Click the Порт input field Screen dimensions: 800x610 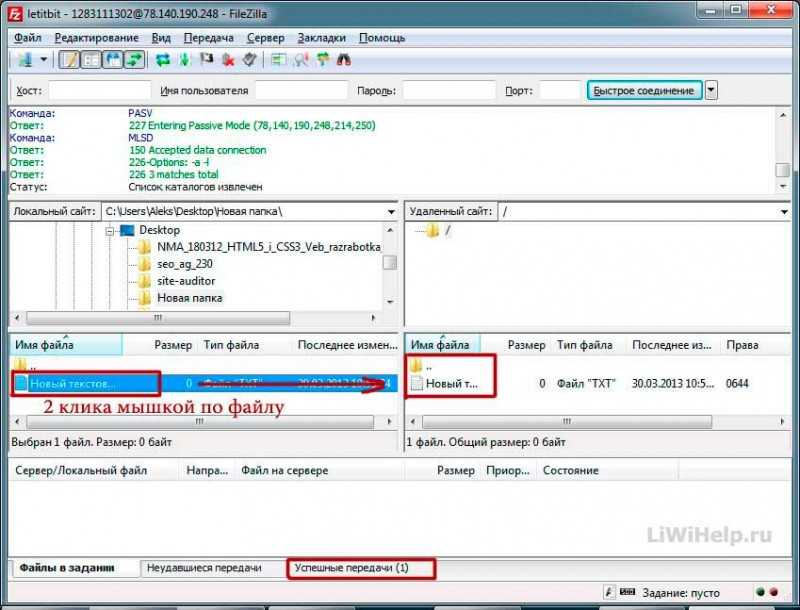click(x=560, y=91)
